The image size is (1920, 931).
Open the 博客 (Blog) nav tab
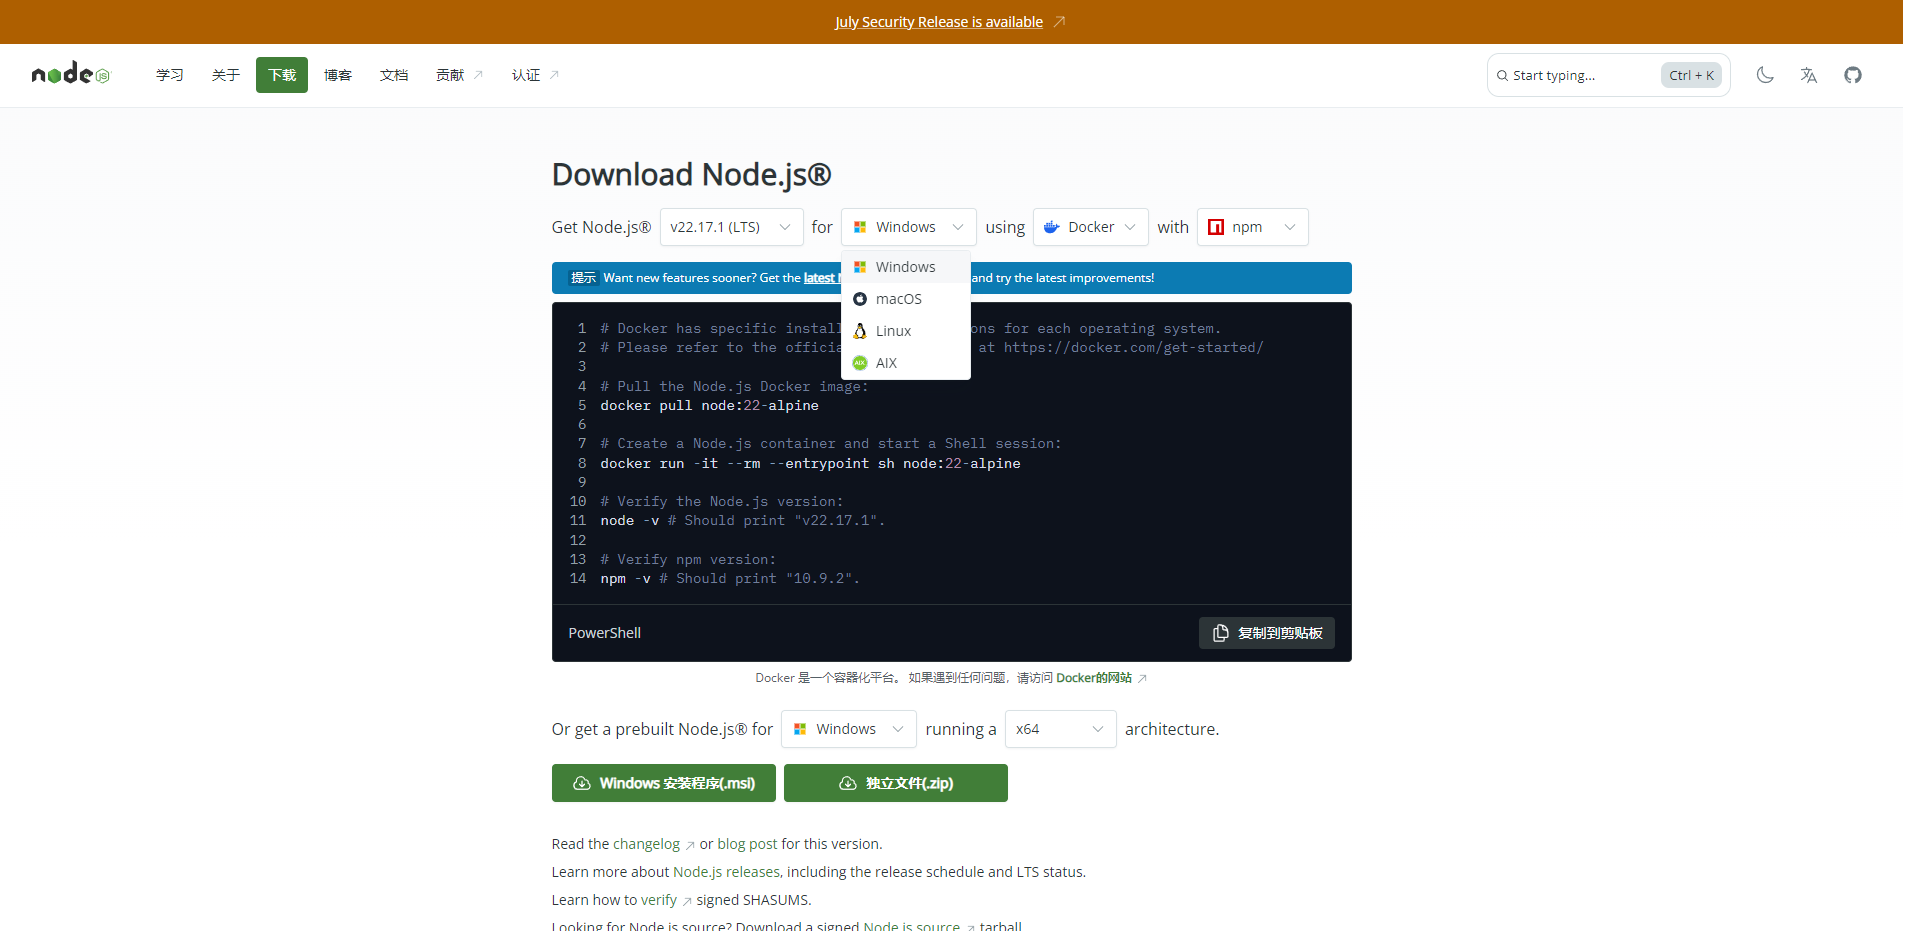(338, 75)
